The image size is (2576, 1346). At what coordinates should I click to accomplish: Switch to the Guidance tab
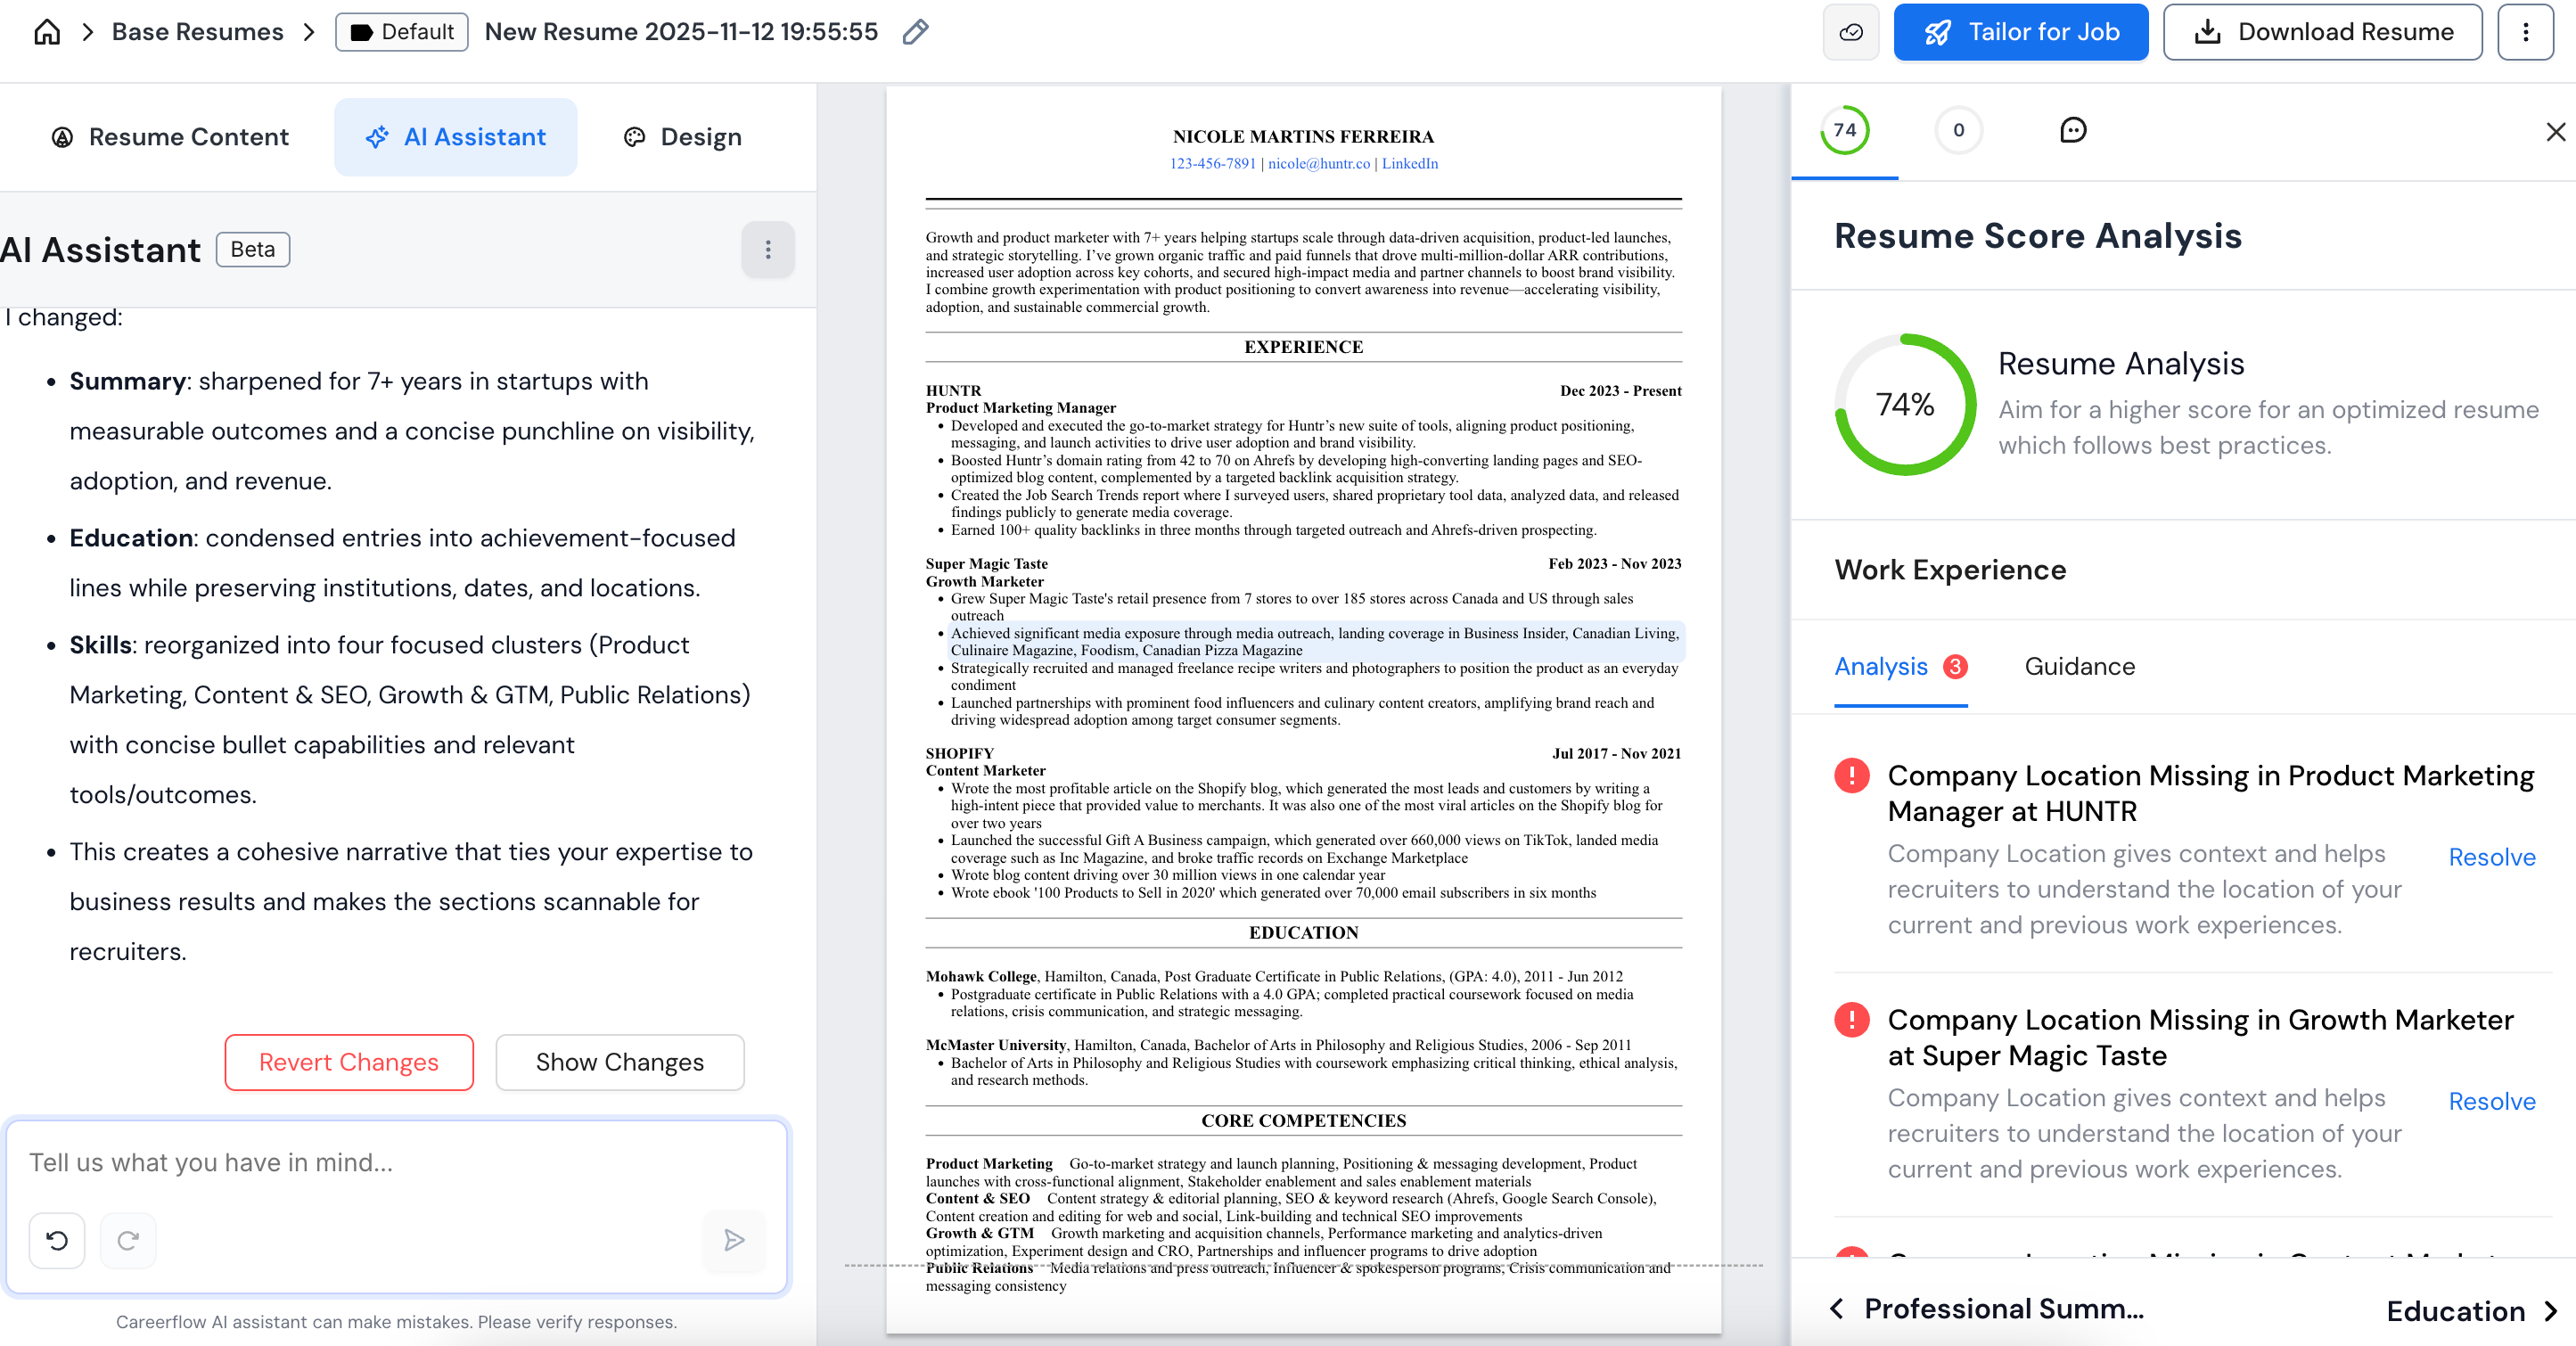(2079, 666)
